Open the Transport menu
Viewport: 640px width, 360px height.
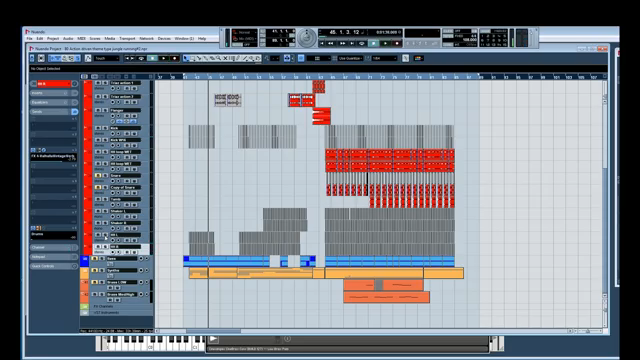coord(127,39)
